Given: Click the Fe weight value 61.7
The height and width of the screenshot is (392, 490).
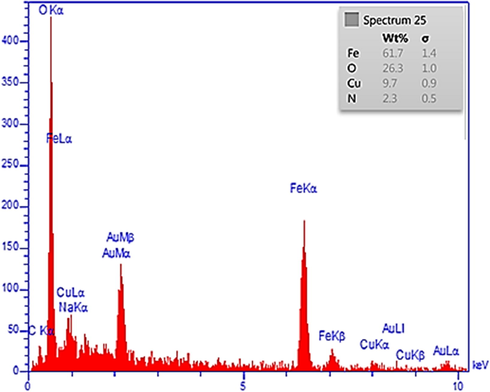Looking at the screenshot, I should [x=393, y=53].
